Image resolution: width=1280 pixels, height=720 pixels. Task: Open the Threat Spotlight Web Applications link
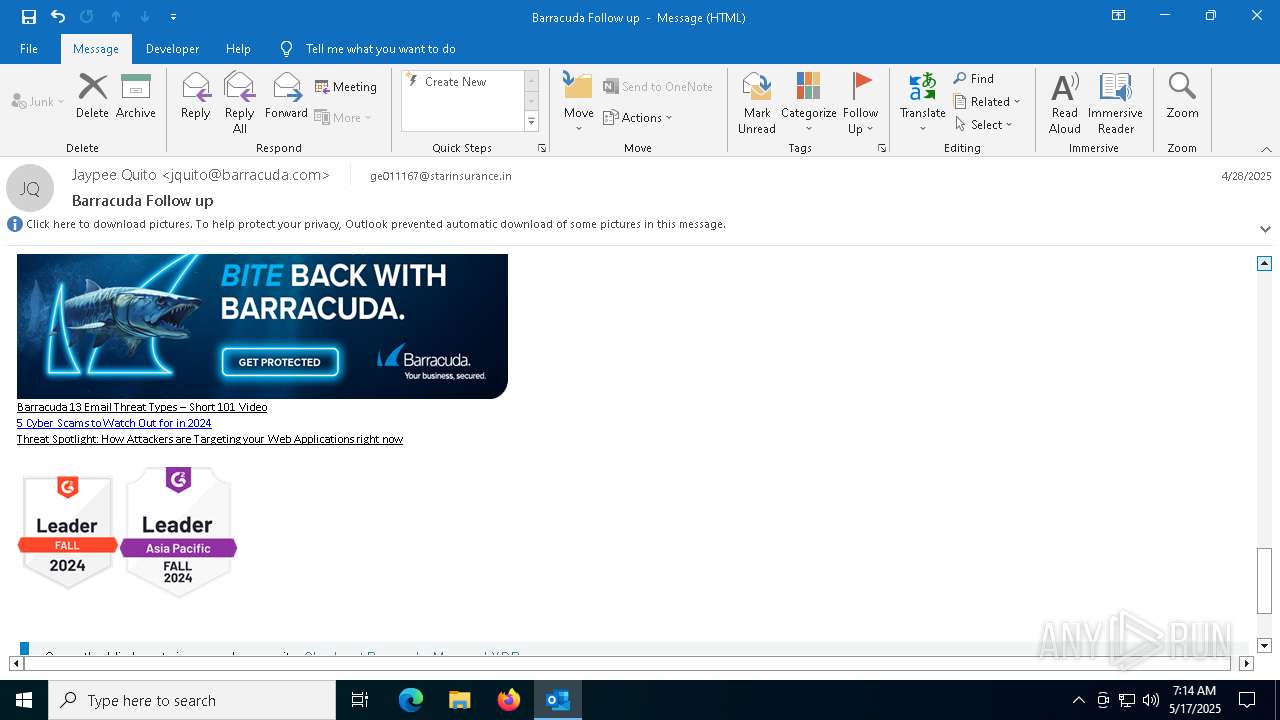tap(210, 439)
